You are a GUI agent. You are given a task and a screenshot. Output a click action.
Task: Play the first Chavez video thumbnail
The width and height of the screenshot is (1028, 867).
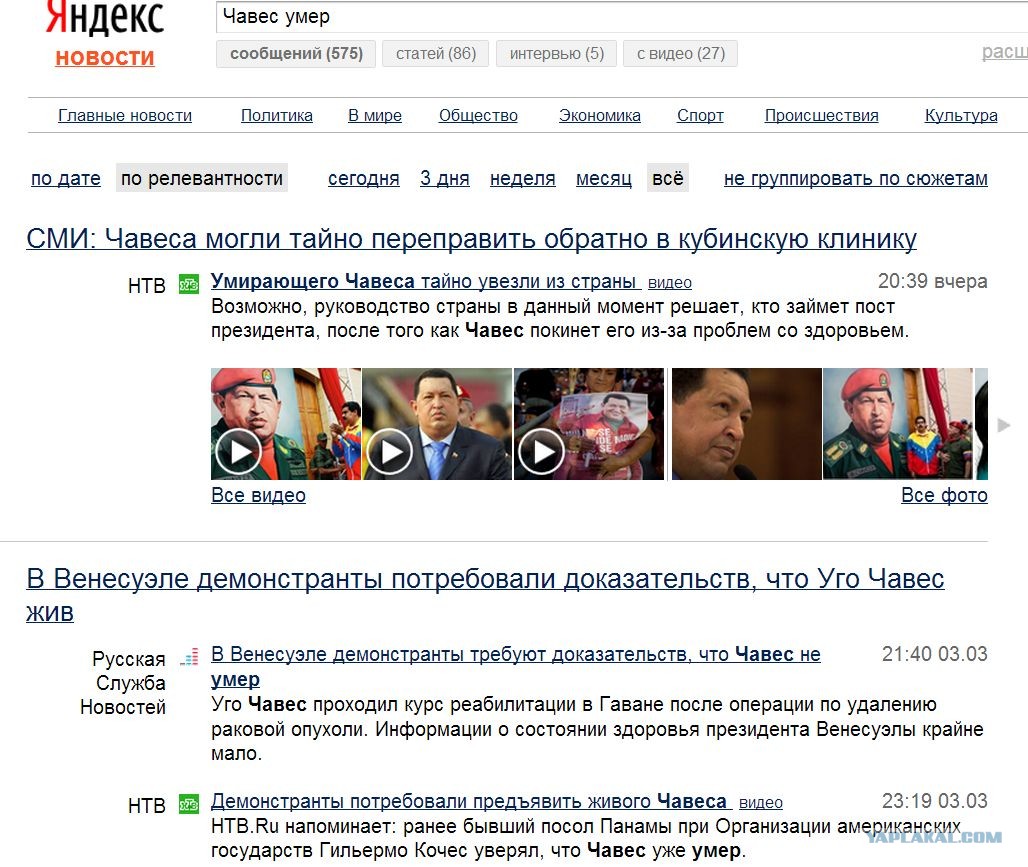click(285, 424)
